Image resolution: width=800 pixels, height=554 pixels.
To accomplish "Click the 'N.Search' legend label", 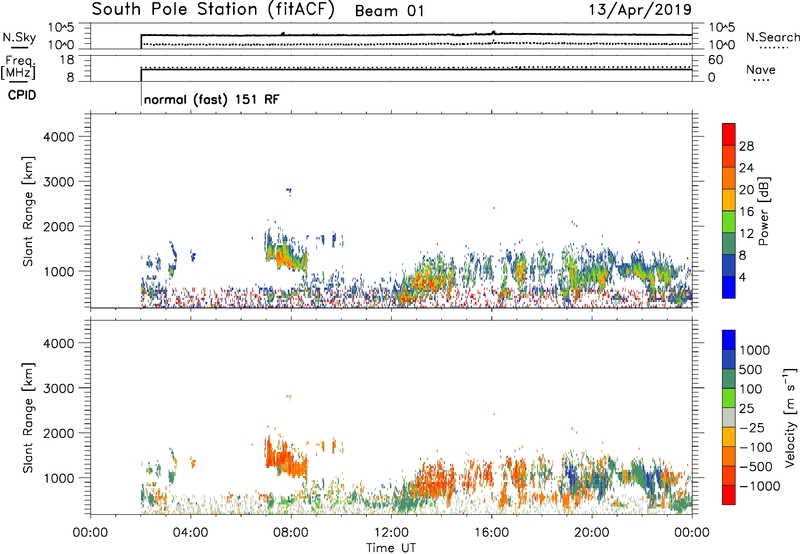I will (x=772, y=37).
